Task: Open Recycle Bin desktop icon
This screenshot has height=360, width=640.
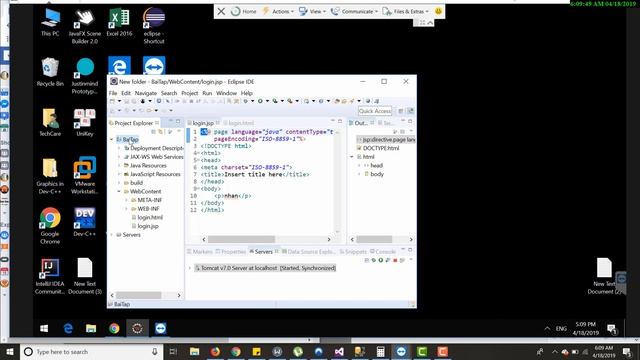Action: pyautogui.click(x=50, y=72)
